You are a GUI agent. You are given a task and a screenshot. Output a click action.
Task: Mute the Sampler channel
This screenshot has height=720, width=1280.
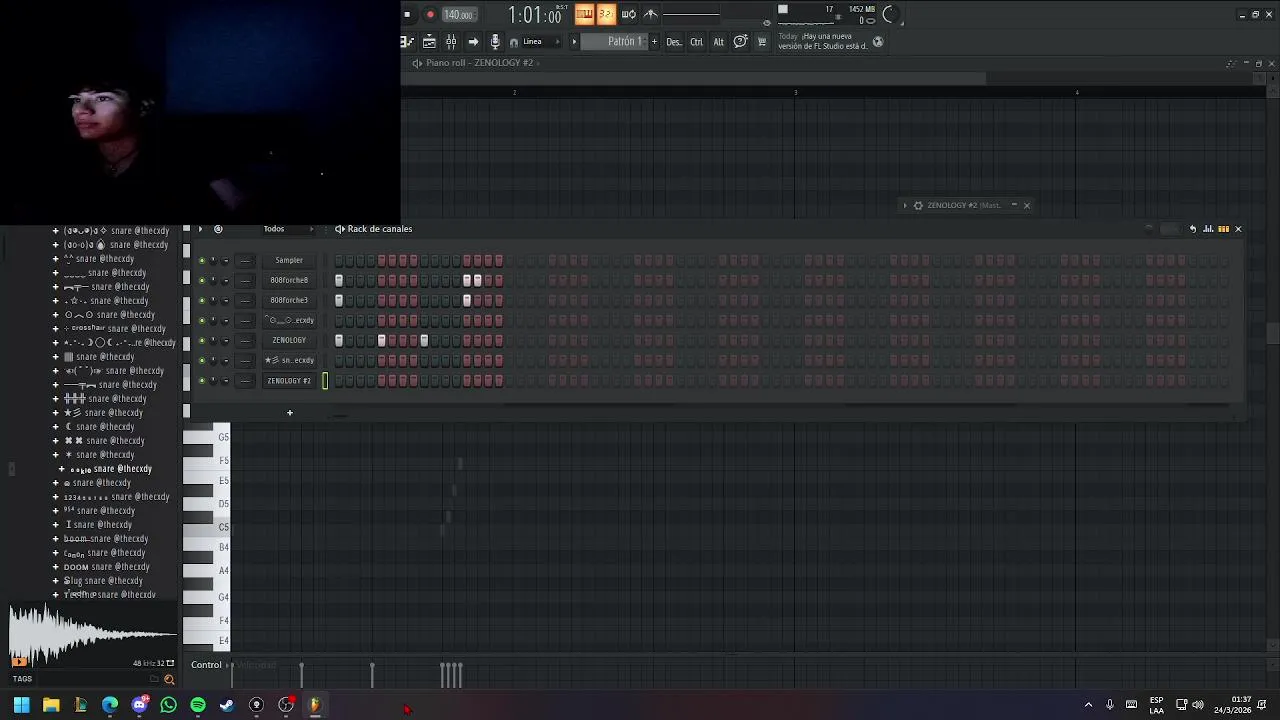[x=201, y=260]
